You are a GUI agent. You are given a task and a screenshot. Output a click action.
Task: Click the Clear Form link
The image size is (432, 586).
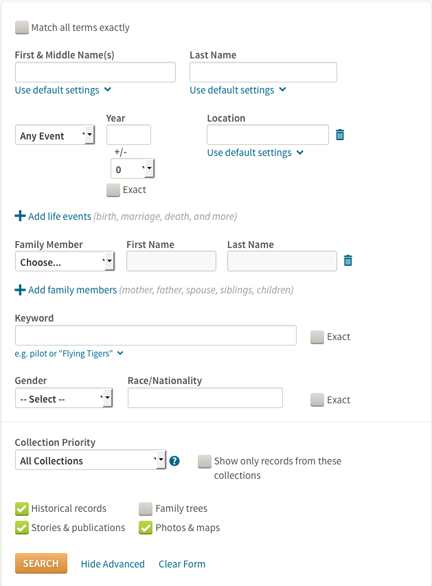click(182, 564)
